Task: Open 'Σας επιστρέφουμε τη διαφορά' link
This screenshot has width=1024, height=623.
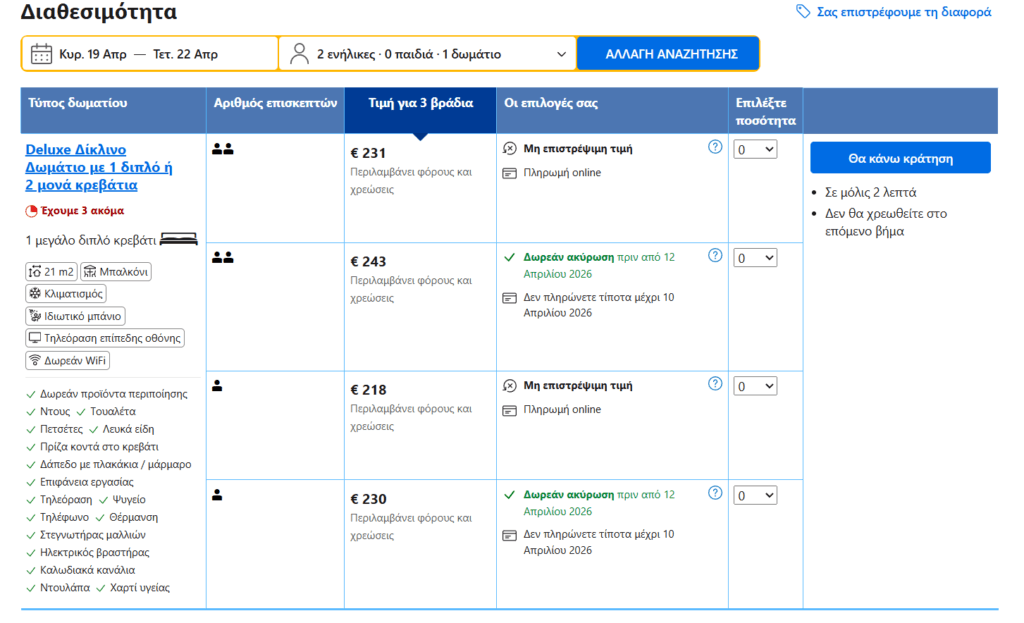Action: pos(903,12)
